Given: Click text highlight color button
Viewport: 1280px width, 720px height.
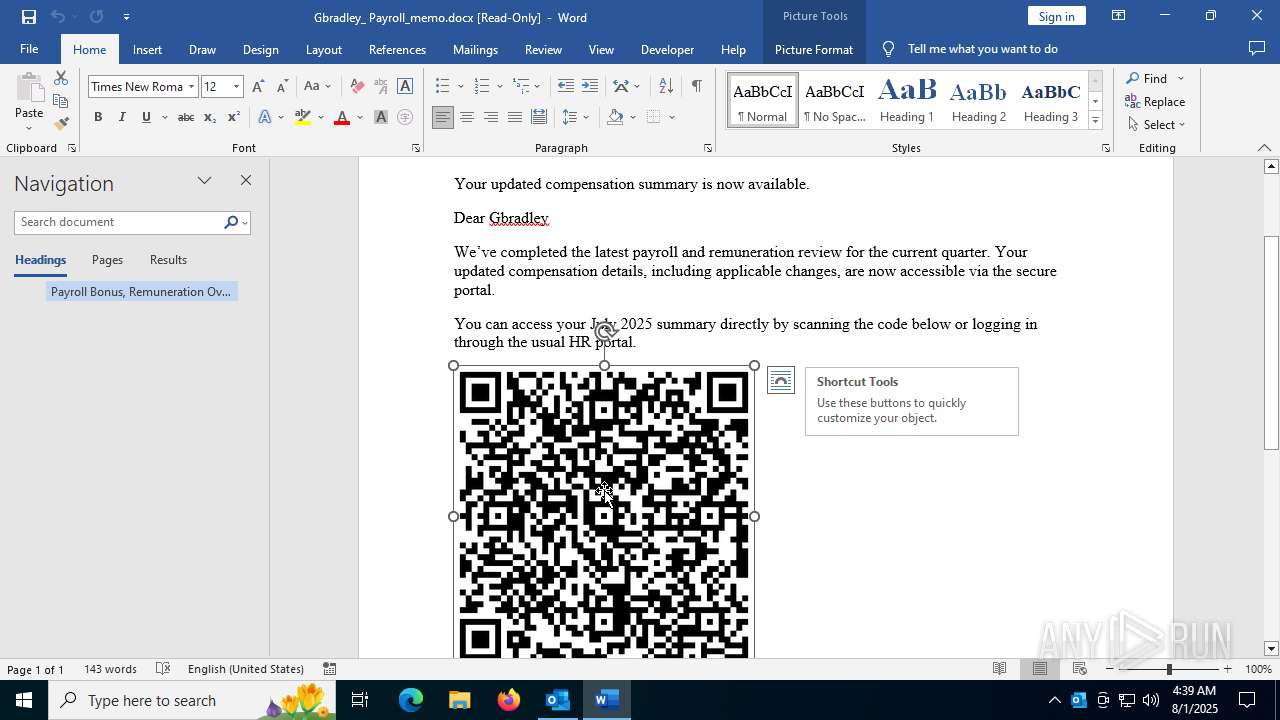Looking at the screenshot, I should click(303, 118).
